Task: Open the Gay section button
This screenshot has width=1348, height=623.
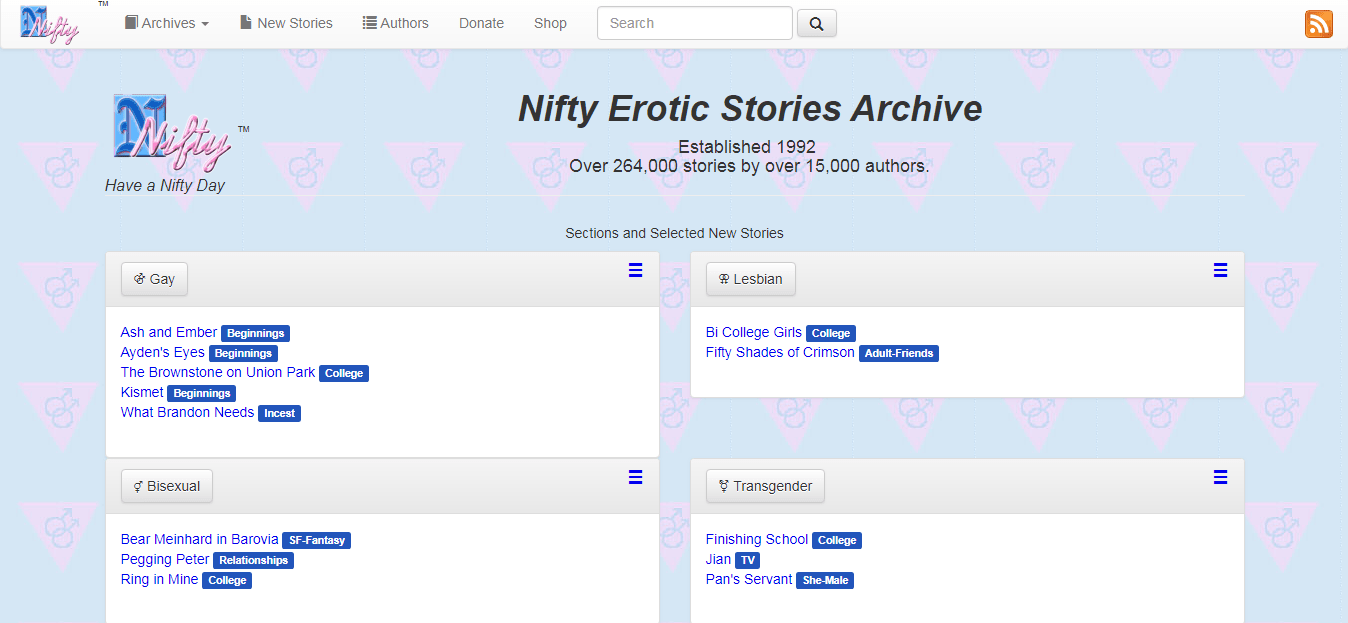Action: coord(154,279)
